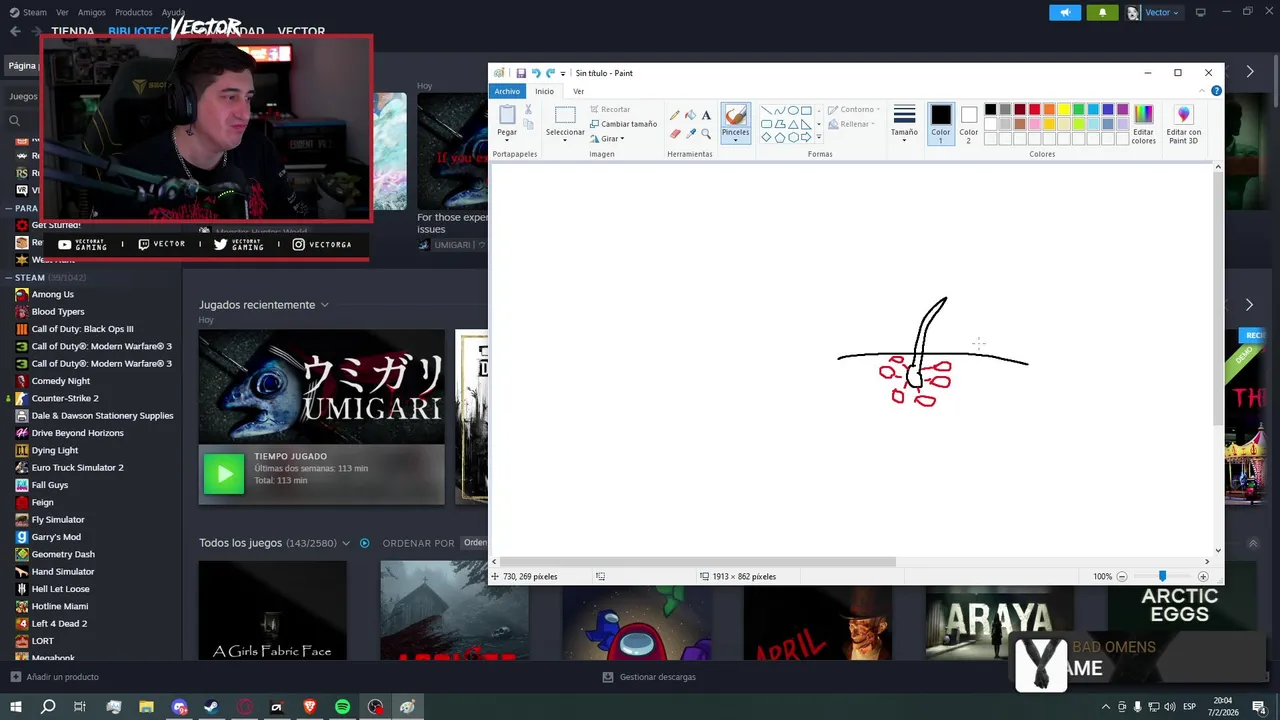Undo the last stroke in Paint
This screenshot has width=1280, height=720.
point(535,73)
